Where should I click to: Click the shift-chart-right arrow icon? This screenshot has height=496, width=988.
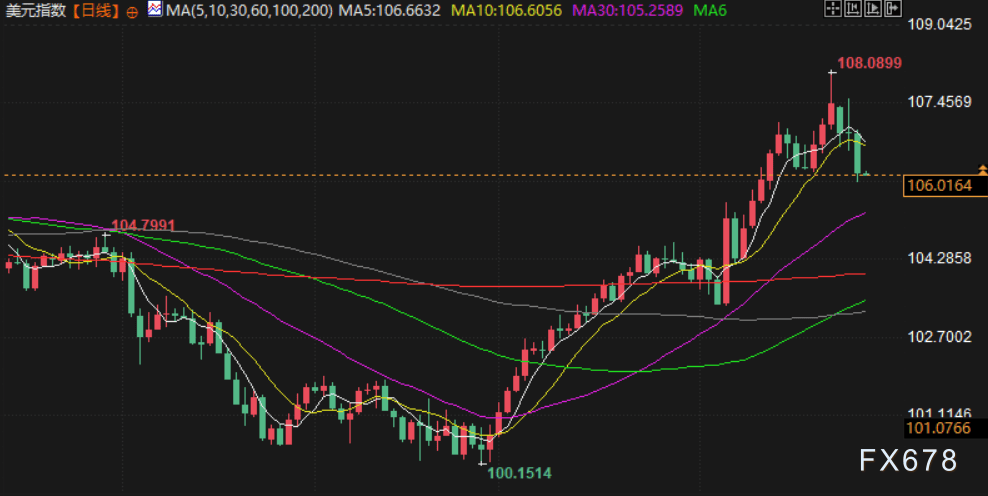[893, 8]
